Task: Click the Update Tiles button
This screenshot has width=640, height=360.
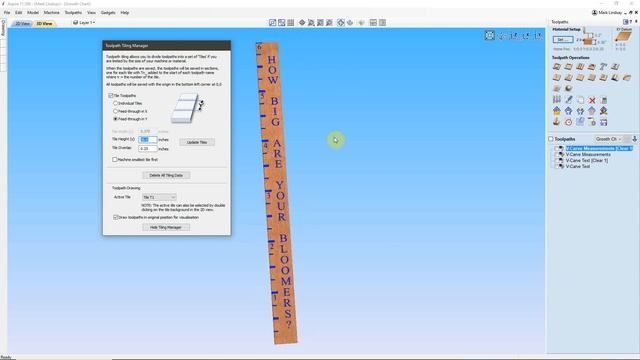Action: (x=197, y=142)
